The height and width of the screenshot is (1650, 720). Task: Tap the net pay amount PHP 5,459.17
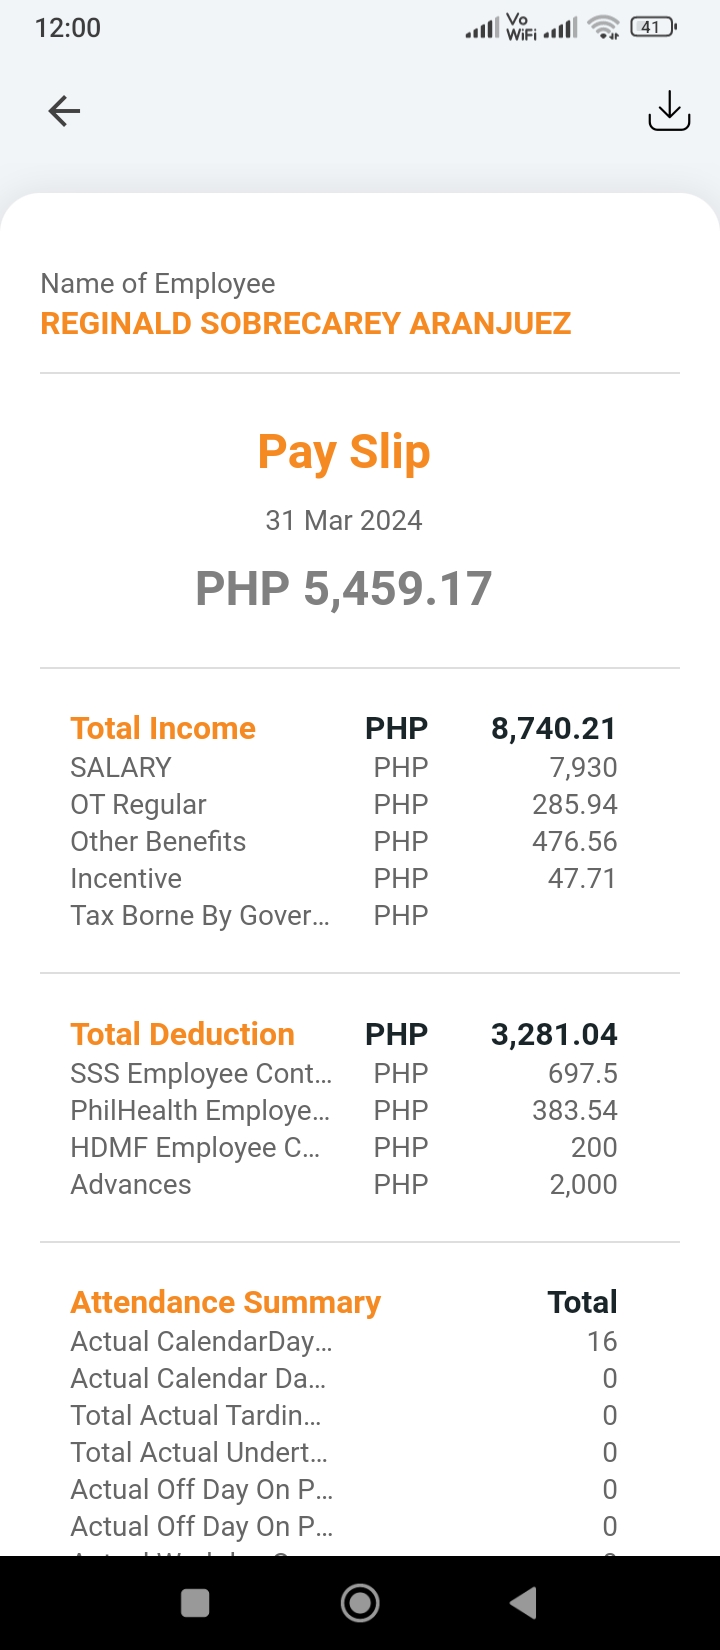(x=344, y=588)
